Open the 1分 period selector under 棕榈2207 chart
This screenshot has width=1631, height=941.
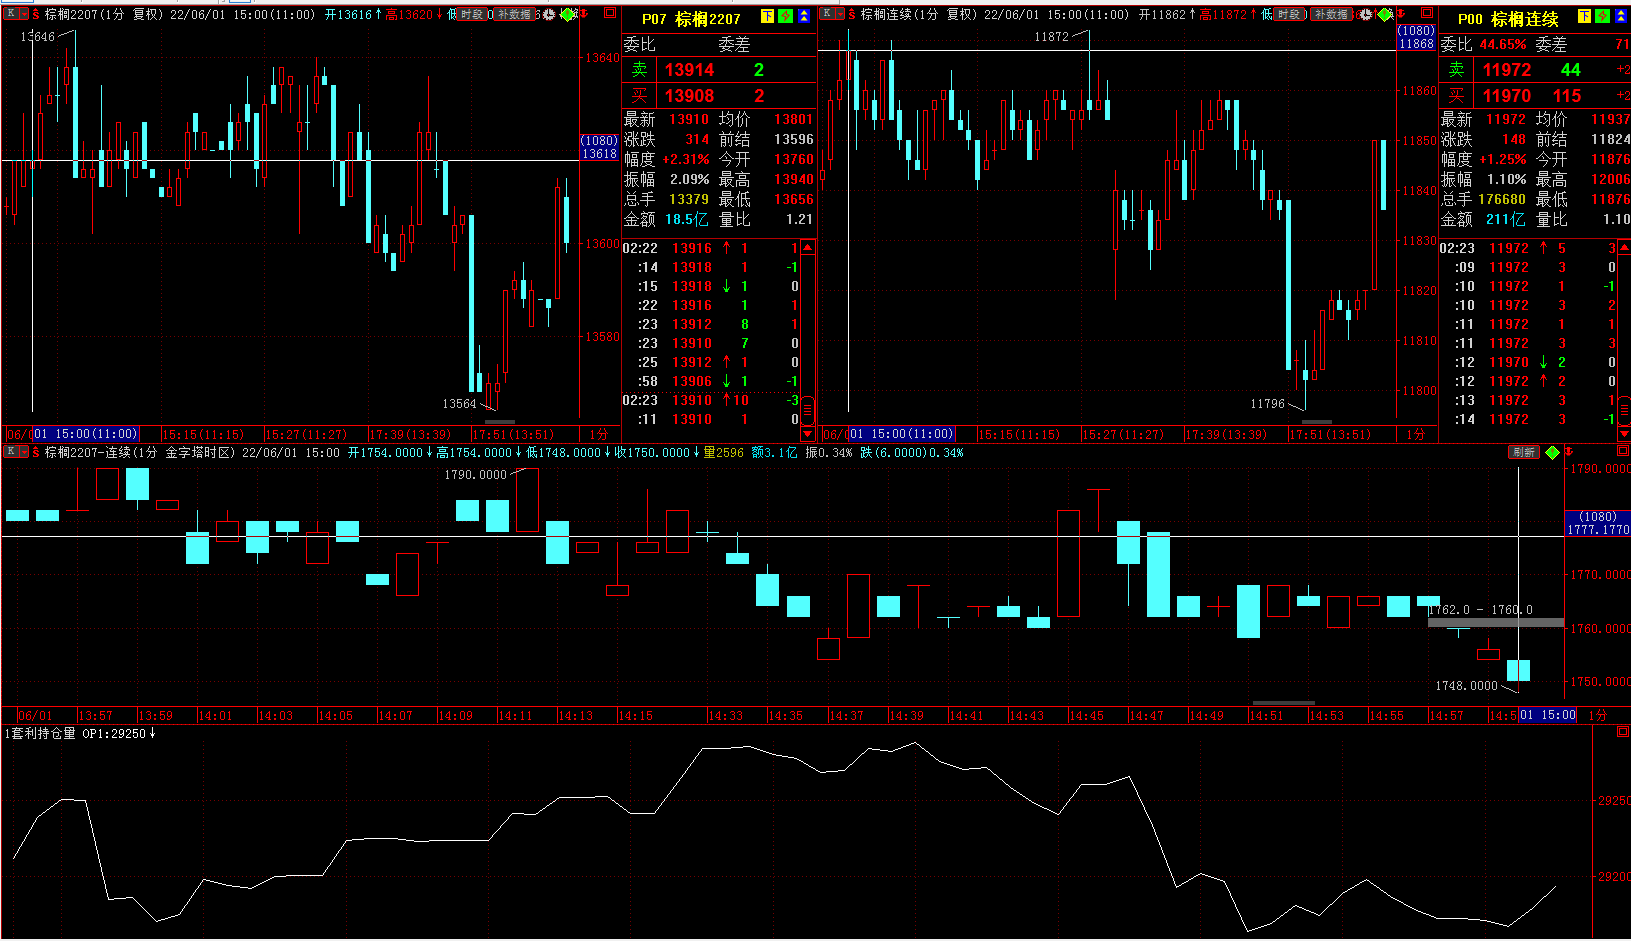(x=599, y=434)
